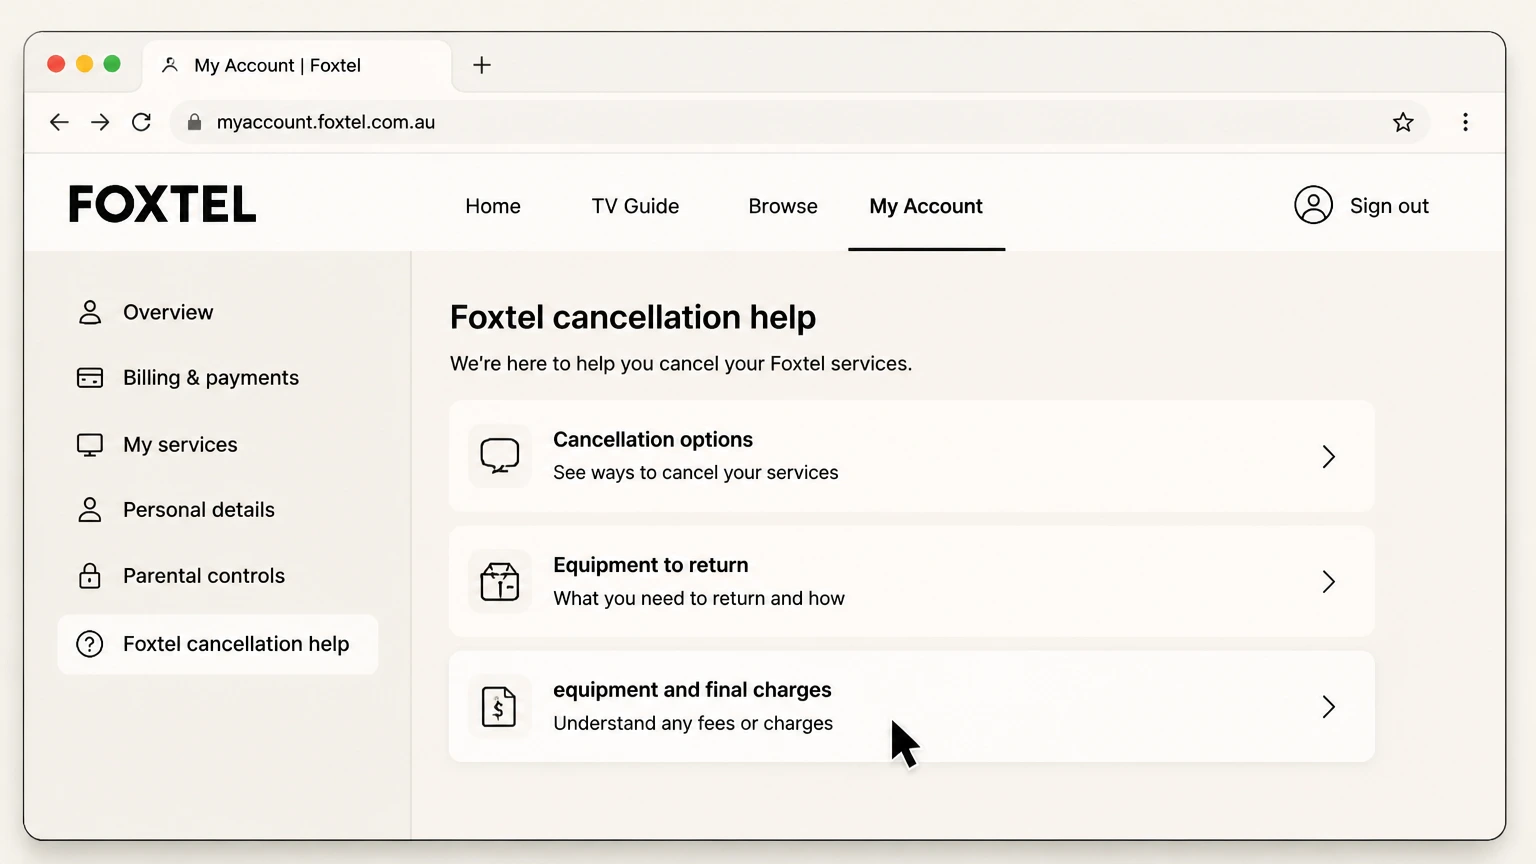Image resolution: width=1536 pixels, height=864 pixels.
Task: Select the My Account | Foxtel browser tab
Action: pyautogui.click(x=296, y=65)
